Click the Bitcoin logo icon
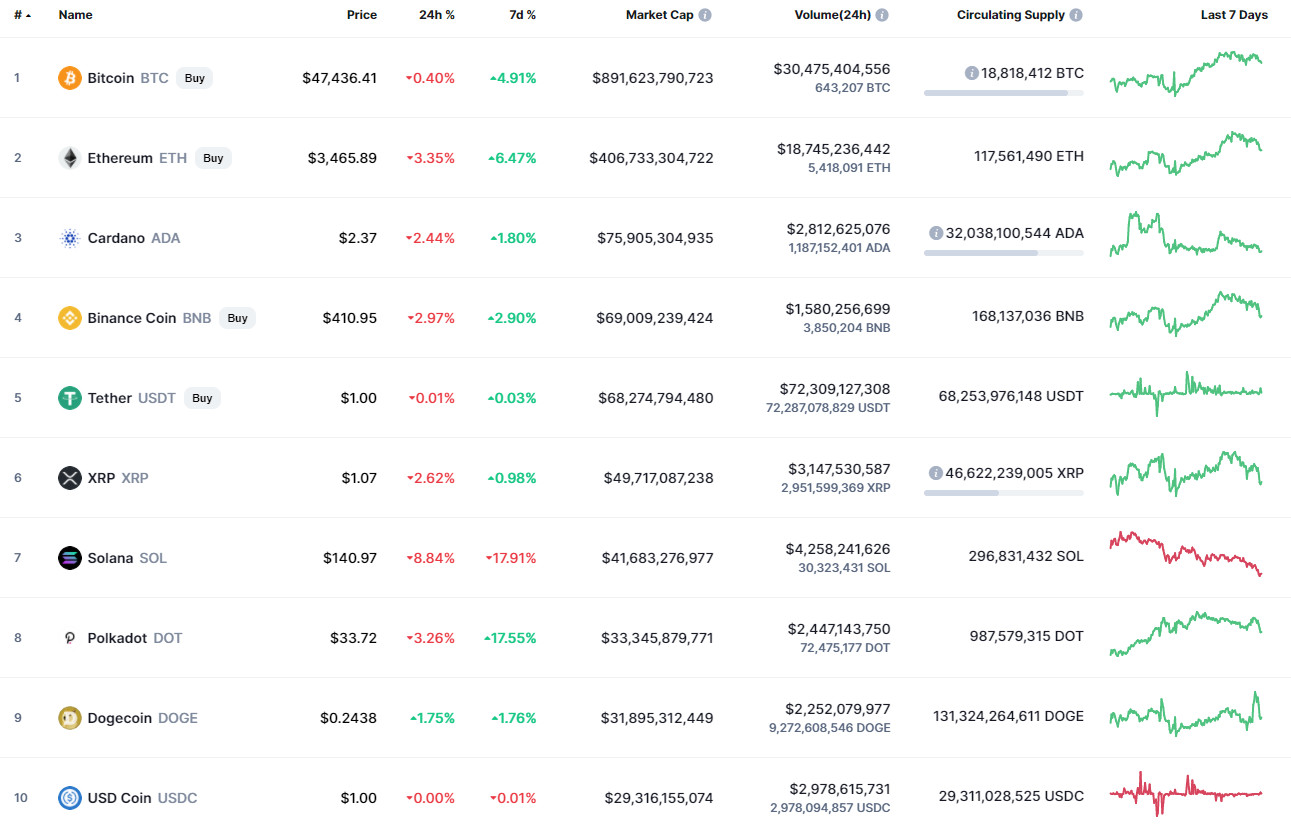The height and width of the screenshot is (824, 1291). 70,78
